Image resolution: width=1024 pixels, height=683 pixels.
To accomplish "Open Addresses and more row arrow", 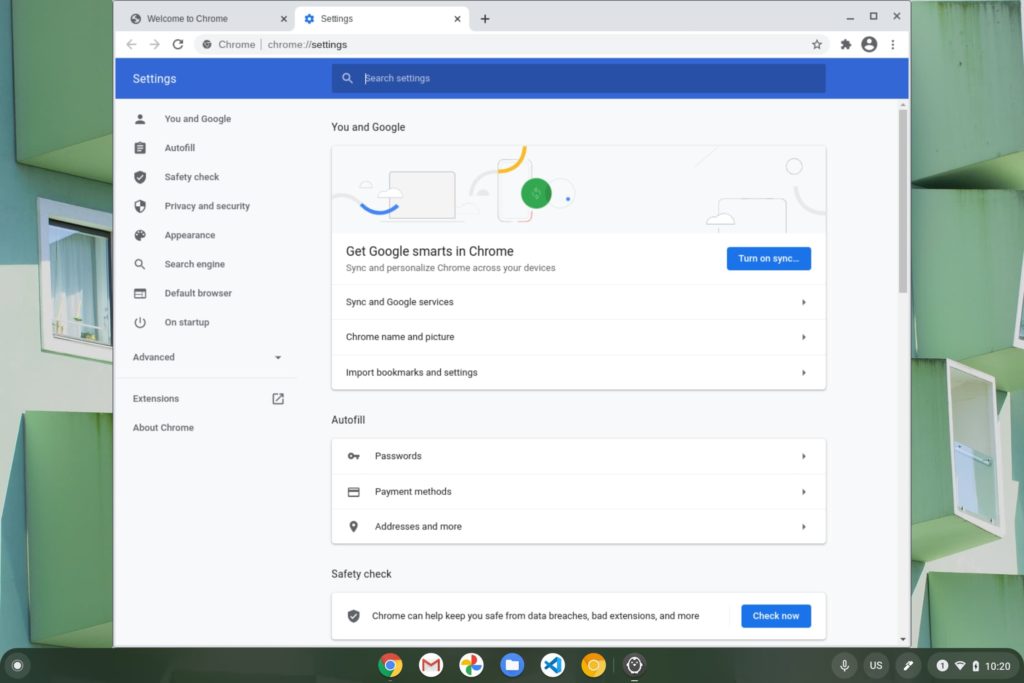I will coord(803,527).
